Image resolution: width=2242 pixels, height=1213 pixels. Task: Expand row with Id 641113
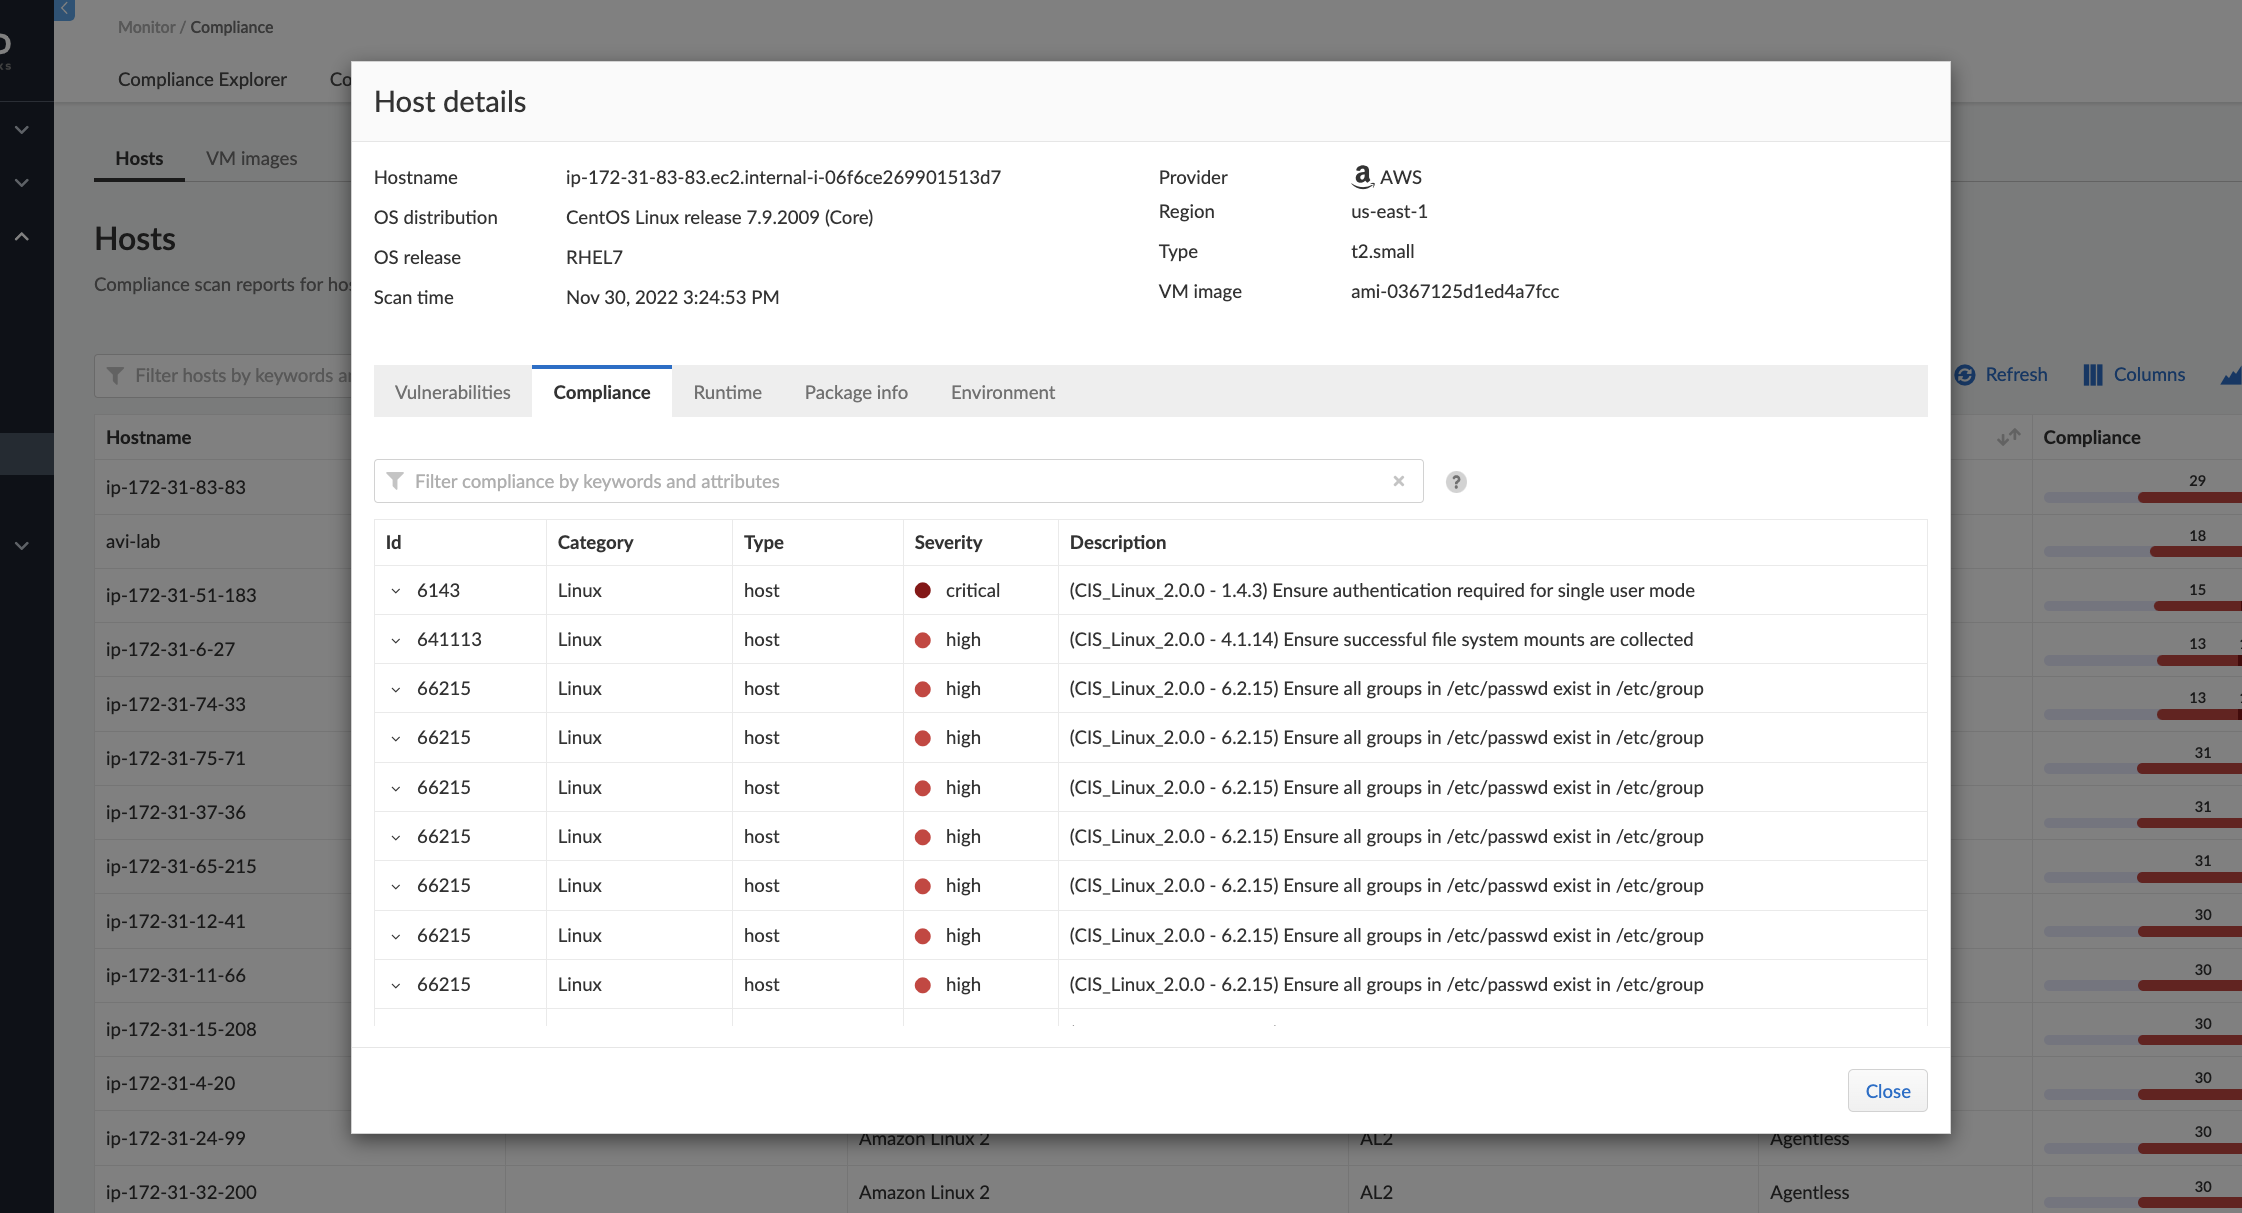(x=396, y=640)
